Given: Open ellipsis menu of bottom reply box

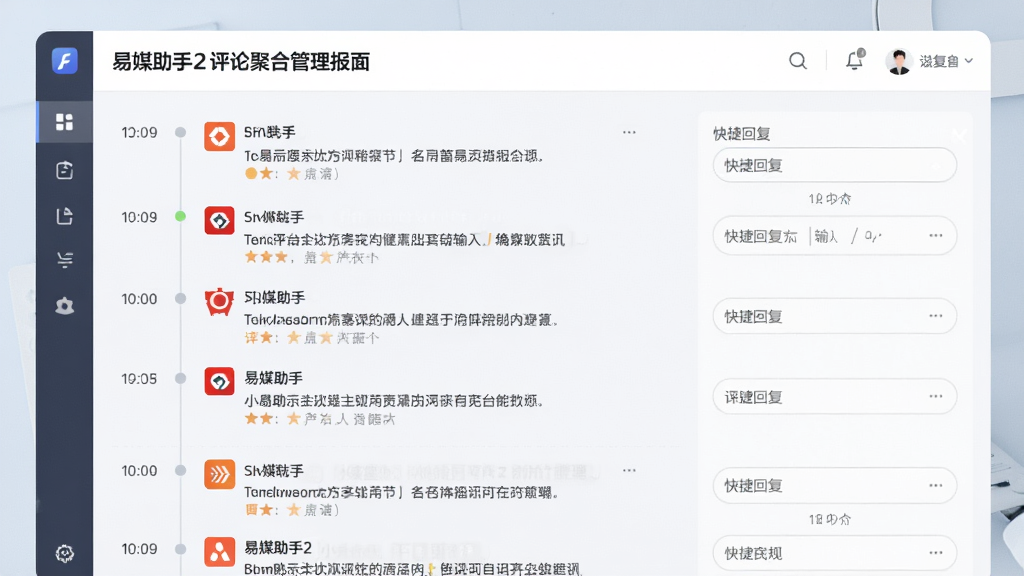Looking at the screenshot, I should (x=936, y=552).
